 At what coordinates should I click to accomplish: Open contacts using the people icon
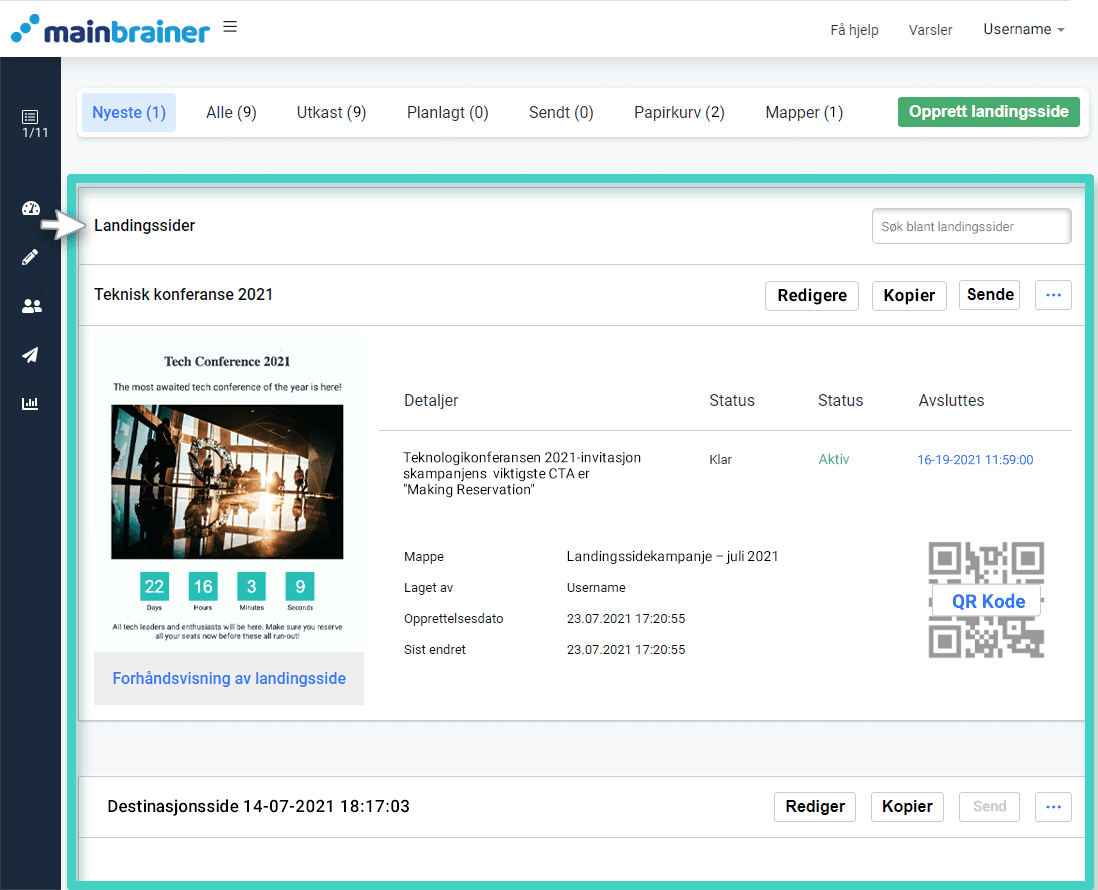30,306
